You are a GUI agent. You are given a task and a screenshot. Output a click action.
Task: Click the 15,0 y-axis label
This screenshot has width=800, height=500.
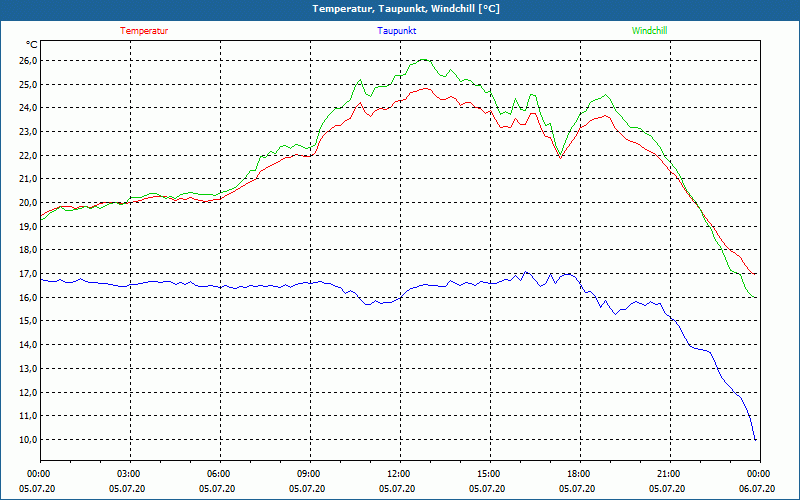click(28, 320)
